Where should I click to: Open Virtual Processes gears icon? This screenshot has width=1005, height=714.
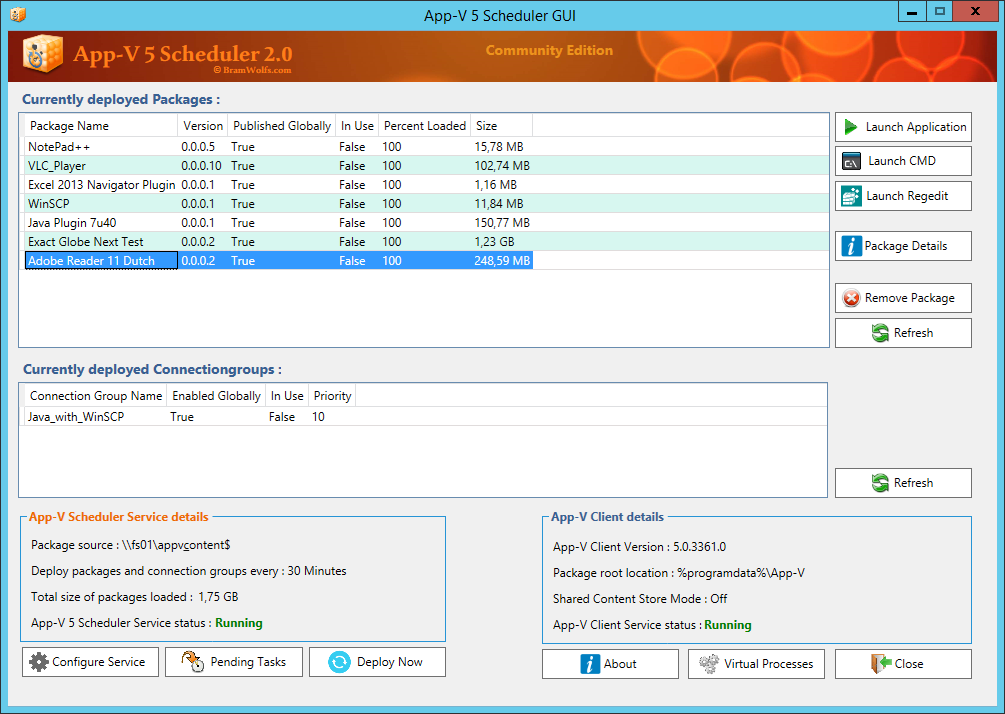tap(709, 663)
